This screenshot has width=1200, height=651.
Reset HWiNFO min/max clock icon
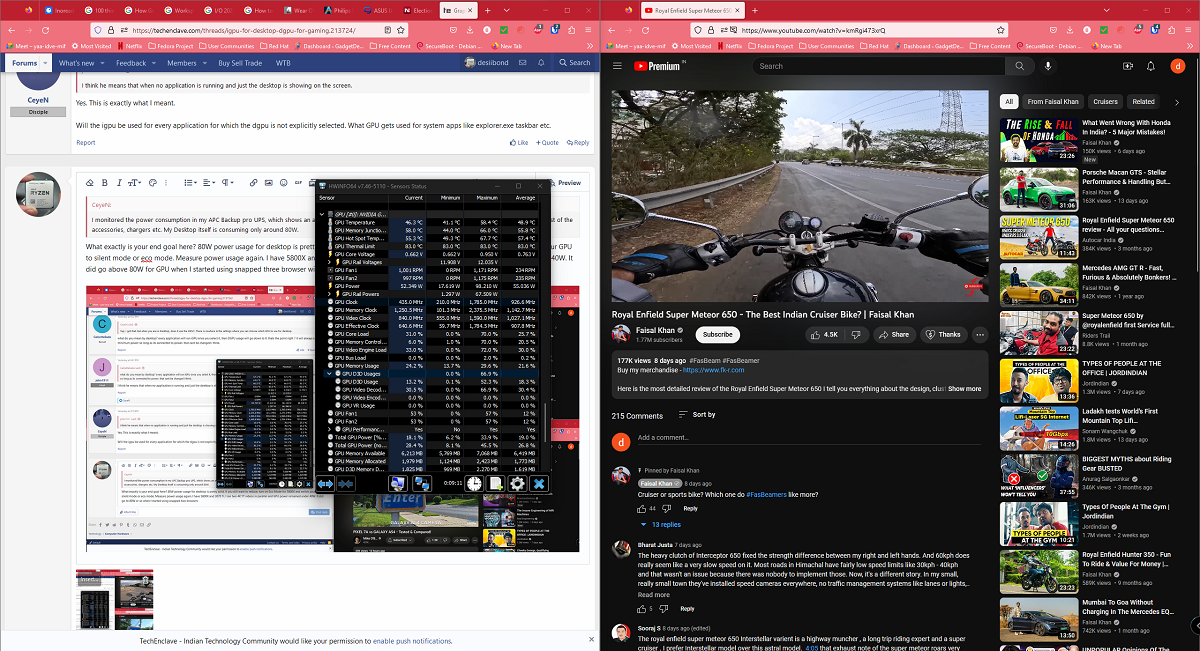473,484
